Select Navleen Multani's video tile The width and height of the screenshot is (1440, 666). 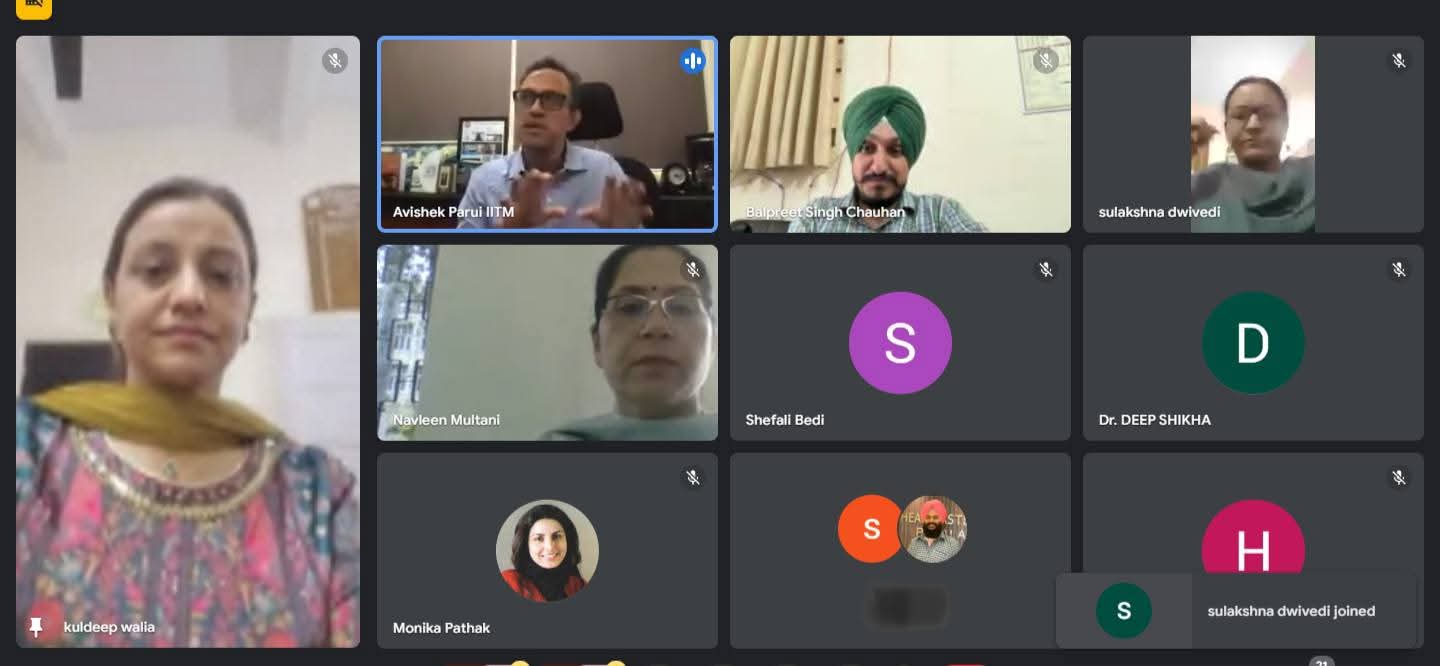click(547, 343)
